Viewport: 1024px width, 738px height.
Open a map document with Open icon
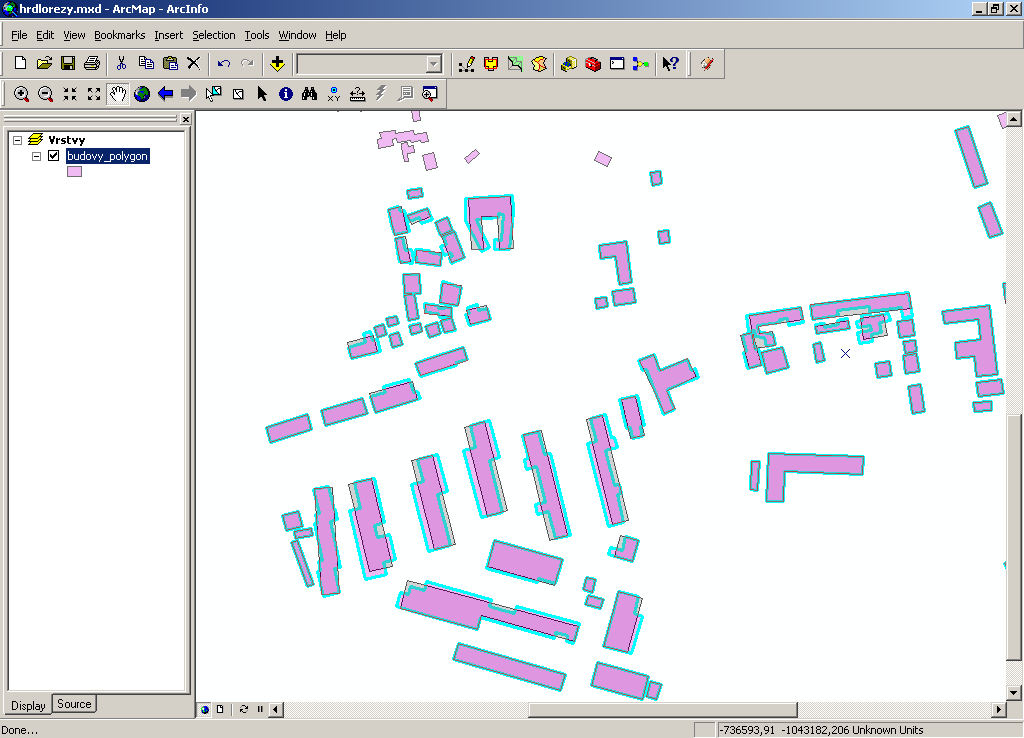(x=44, y=63)
